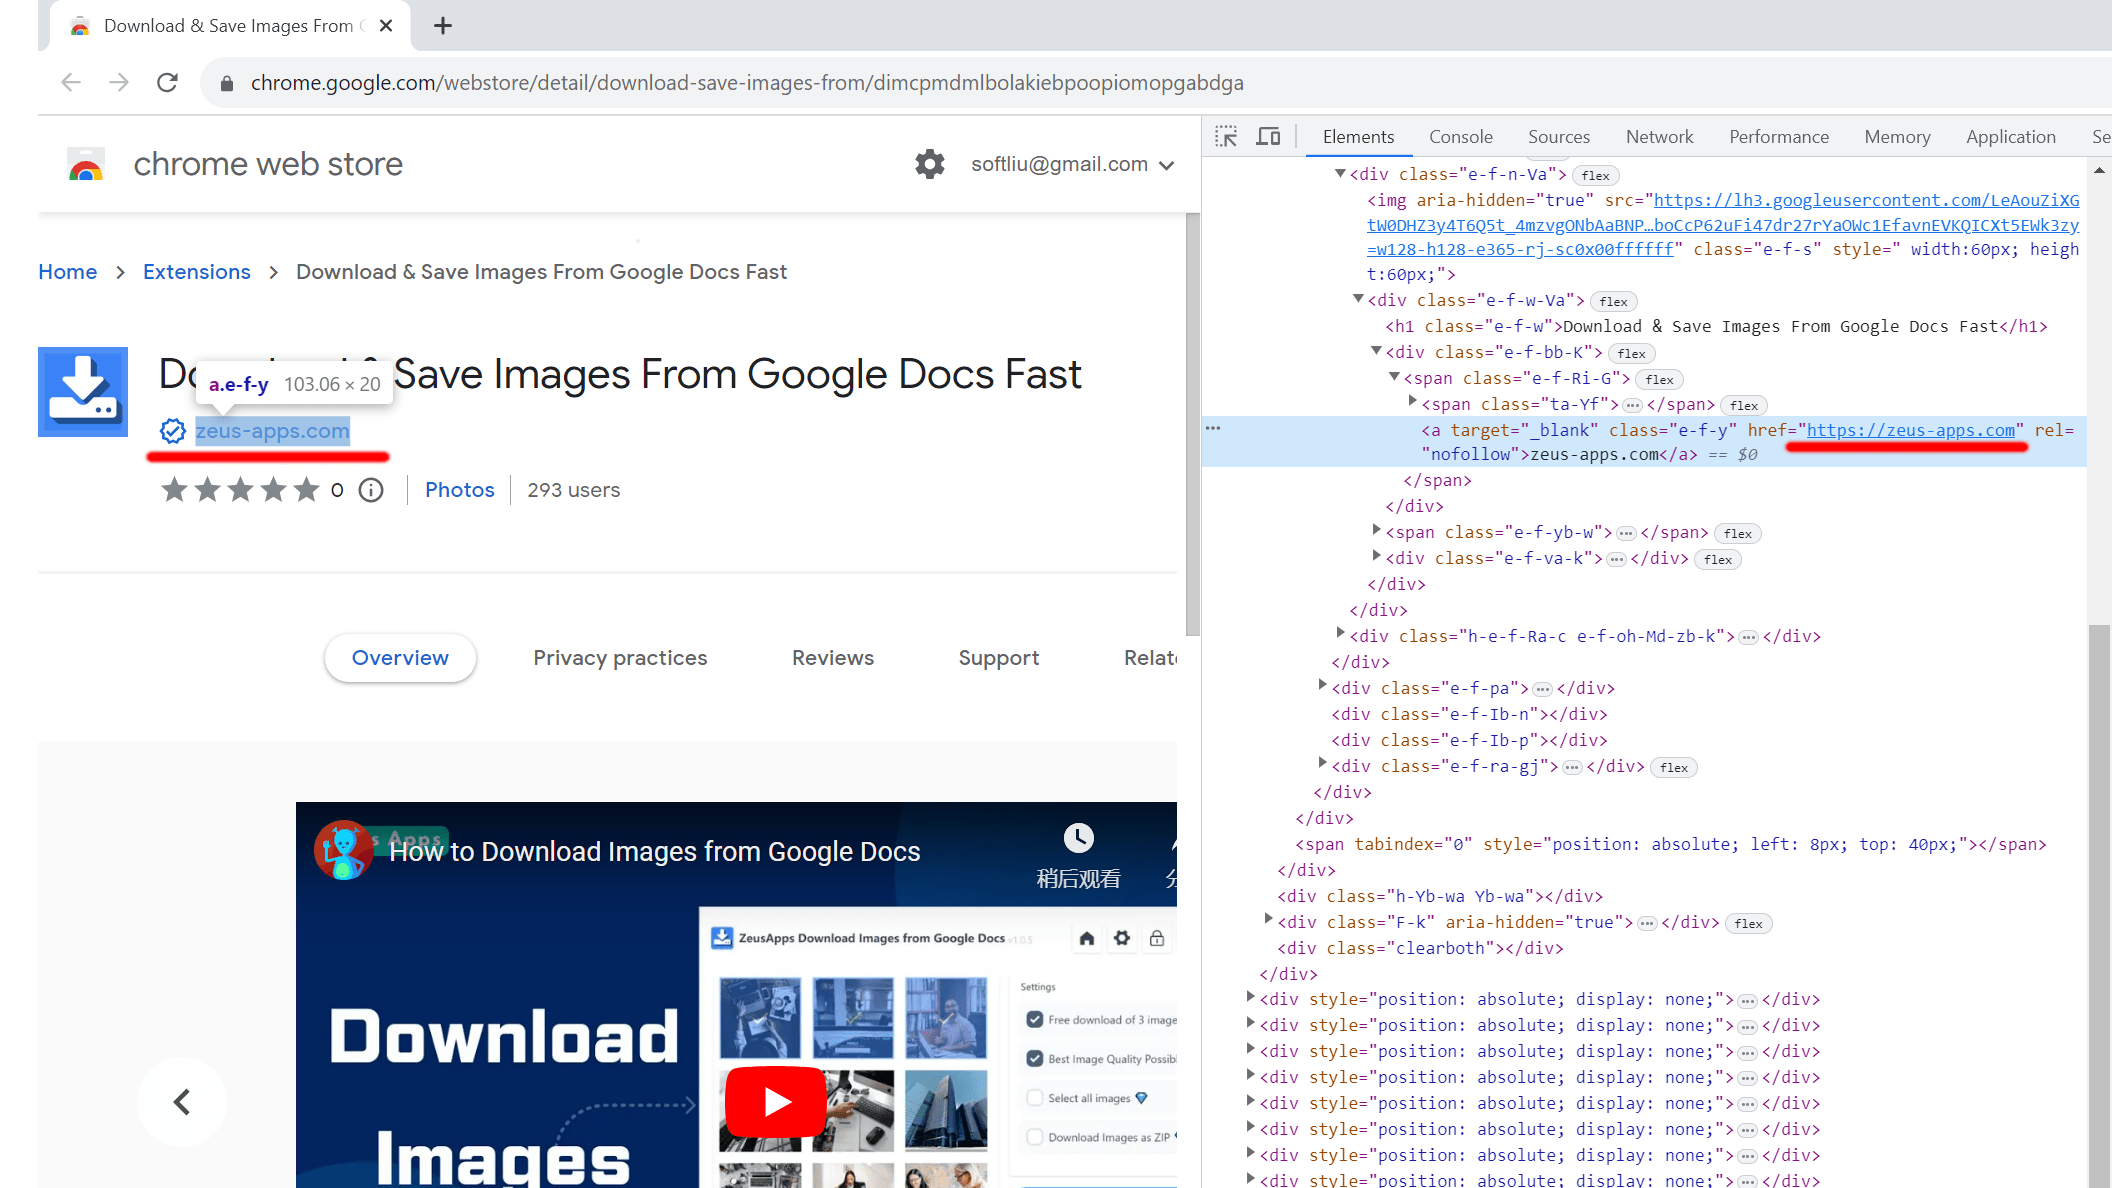Click the verified publisher badge icon
The height and width of the screenshot is (1188, 2112).
[173, 431]
